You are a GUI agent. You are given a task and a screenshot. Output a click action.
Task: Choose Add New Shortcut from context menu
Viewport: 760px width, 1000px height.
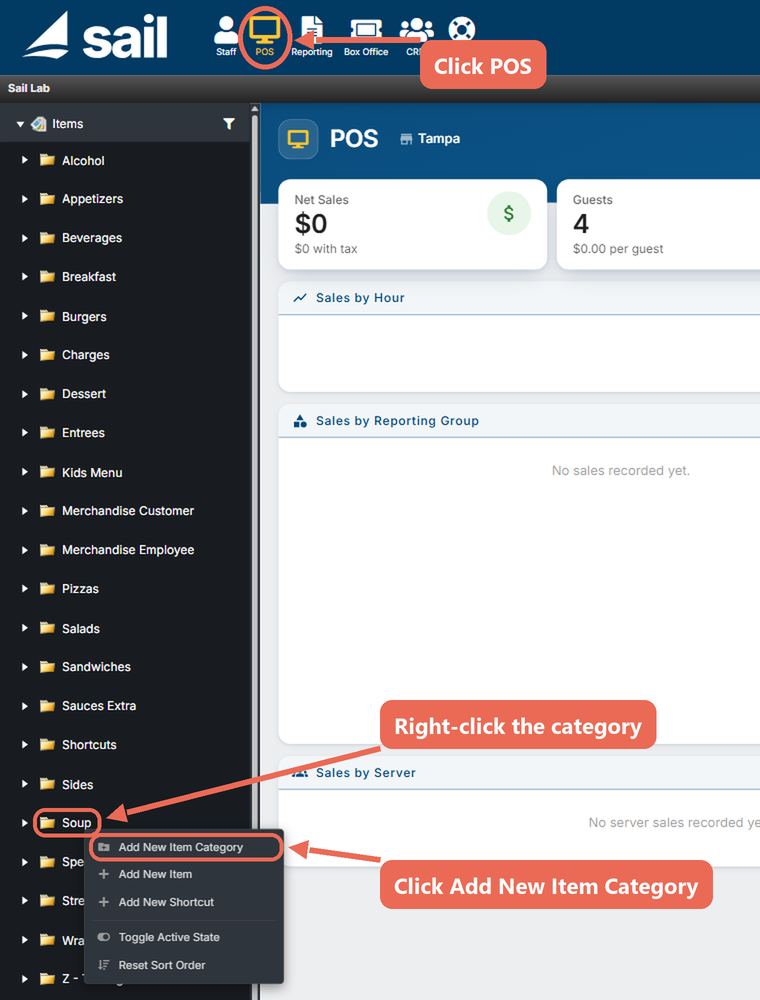click(x=185, y=902)
